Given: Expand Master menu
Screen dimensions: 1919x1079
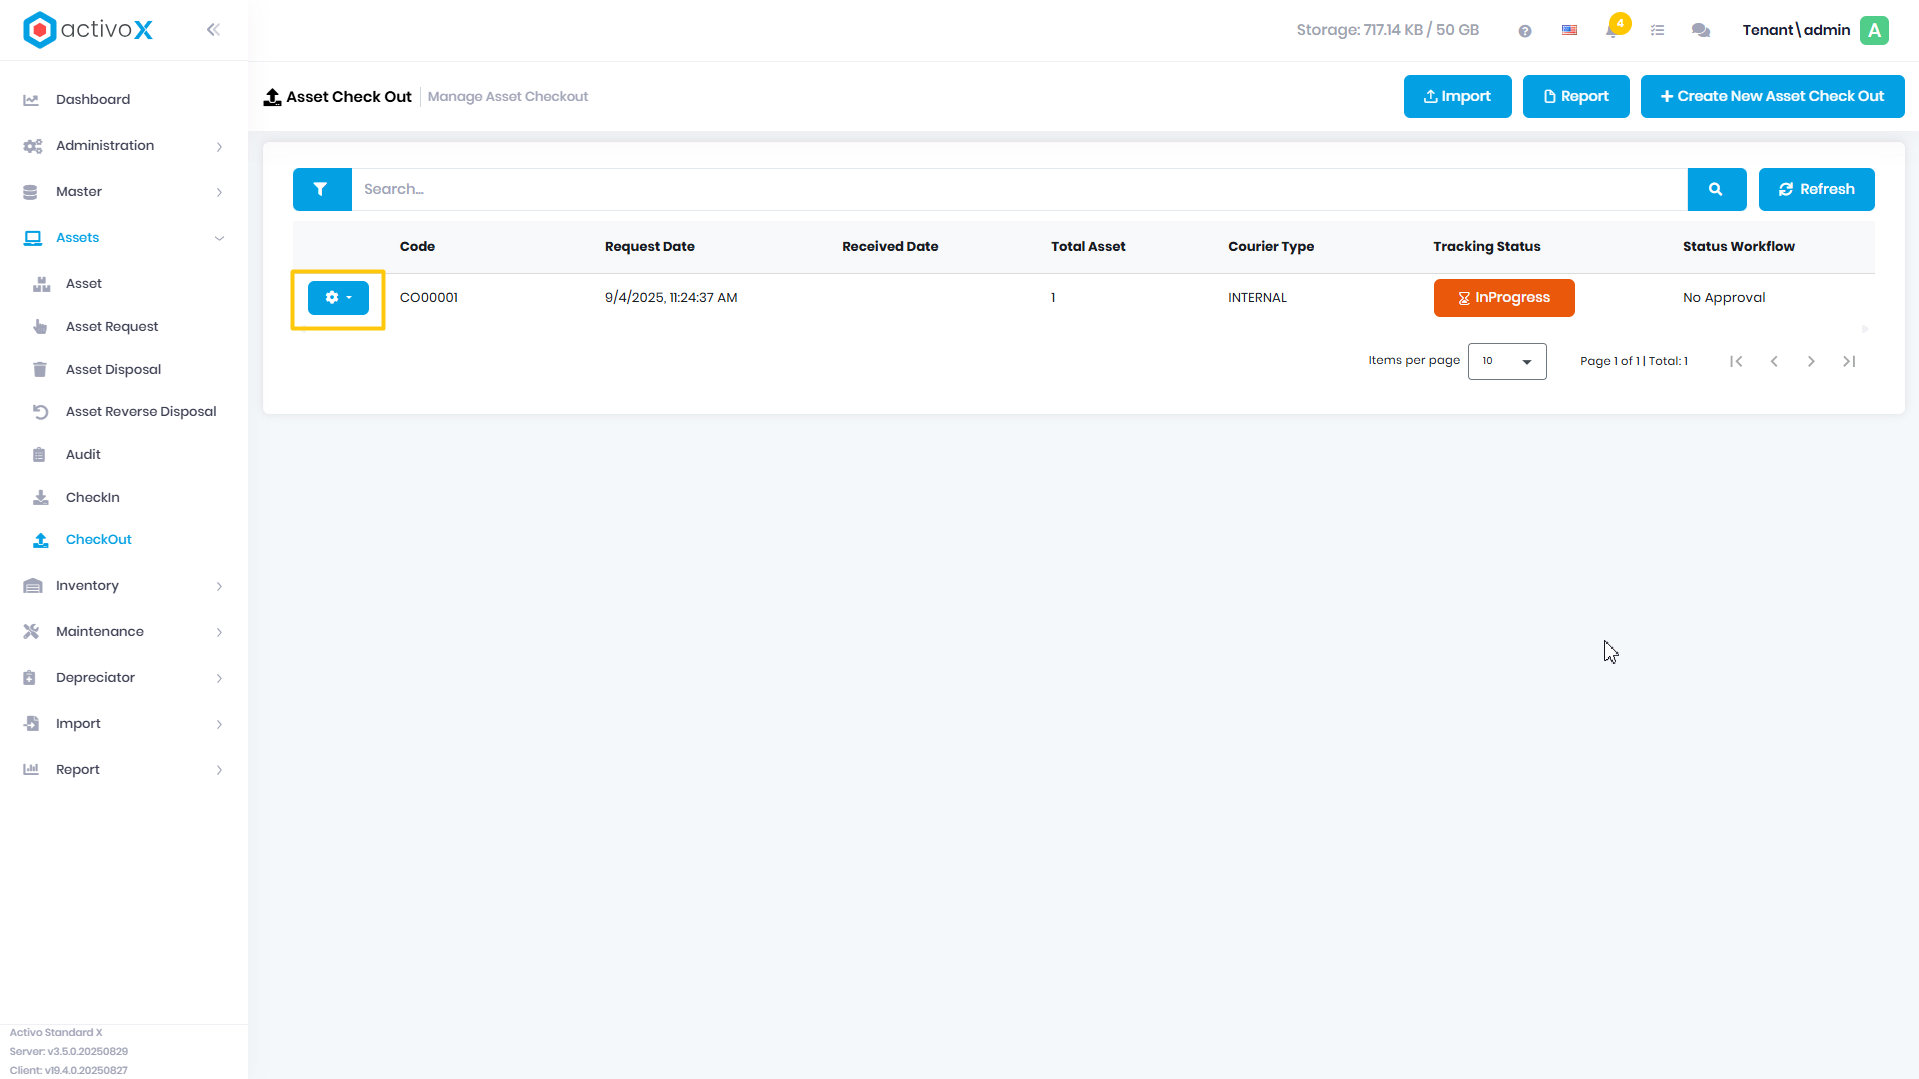Looking at the screenshot, I should 124,192.
